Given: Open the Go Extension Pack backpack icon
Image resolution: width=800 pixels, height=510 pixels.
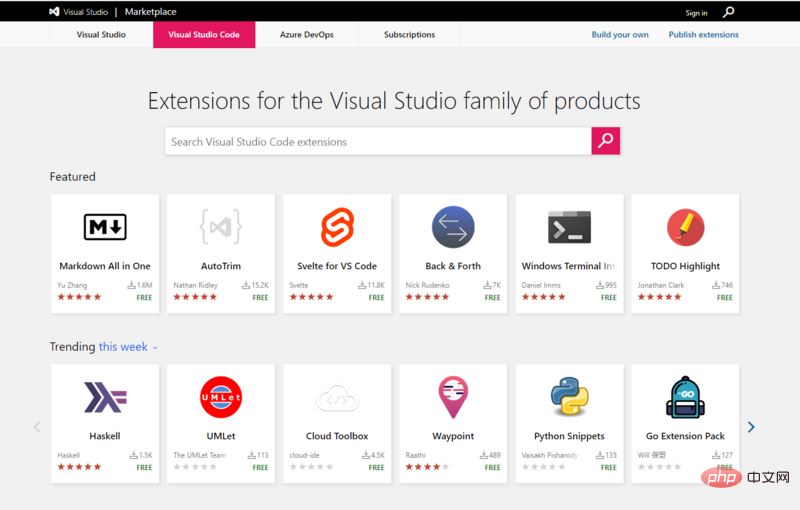Looking at the screenshot, I should (x=686, y=397).
